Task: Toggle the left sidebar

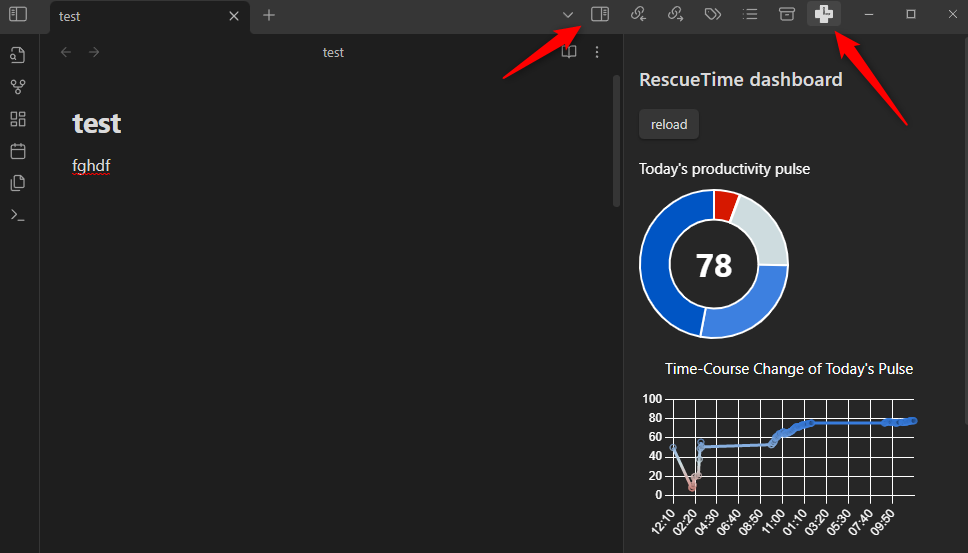Action: pos(18,14)
